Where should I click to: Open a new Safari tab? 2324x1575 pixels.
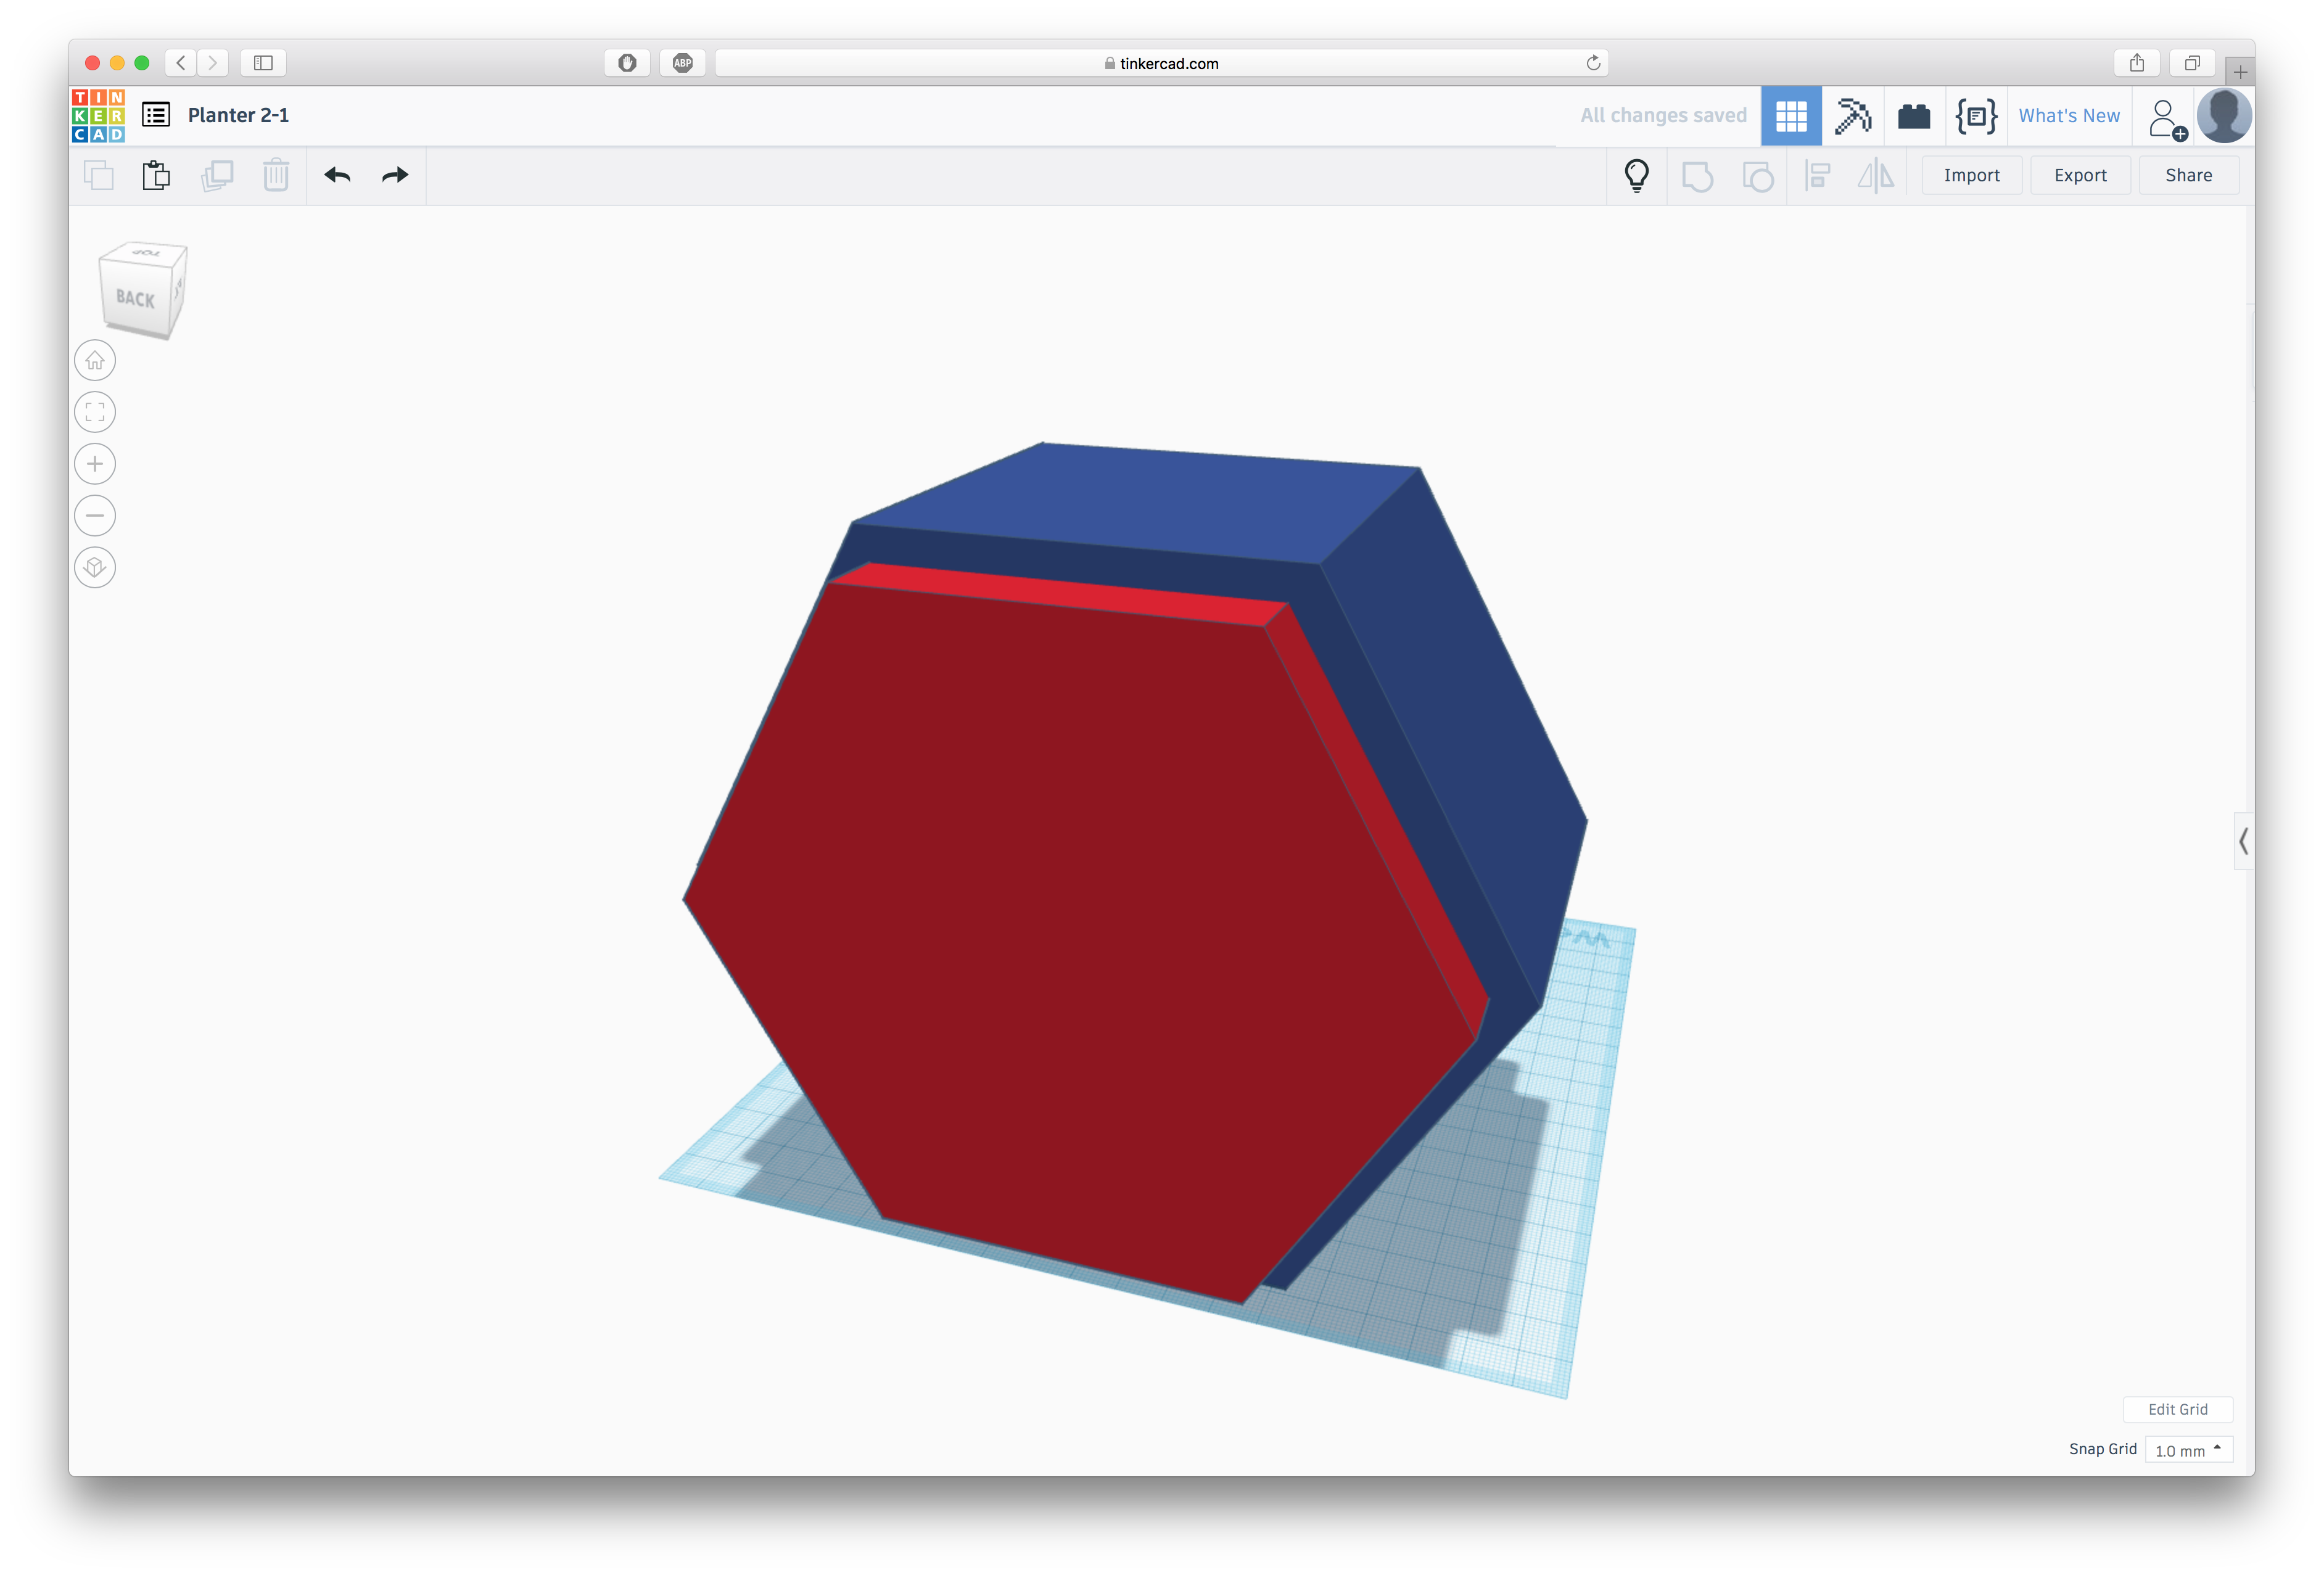pos(2240,72)
